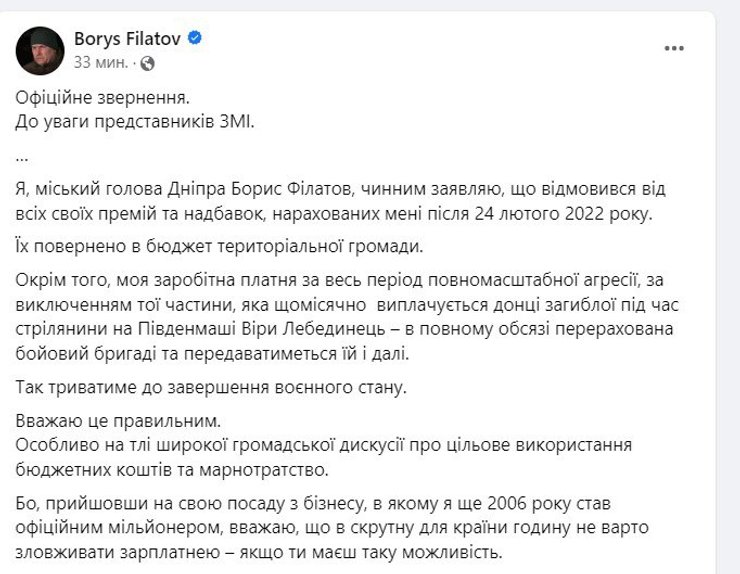740x574 pixels.
Task: Click the ellipsis line in post text
Action: click(23, 156)
